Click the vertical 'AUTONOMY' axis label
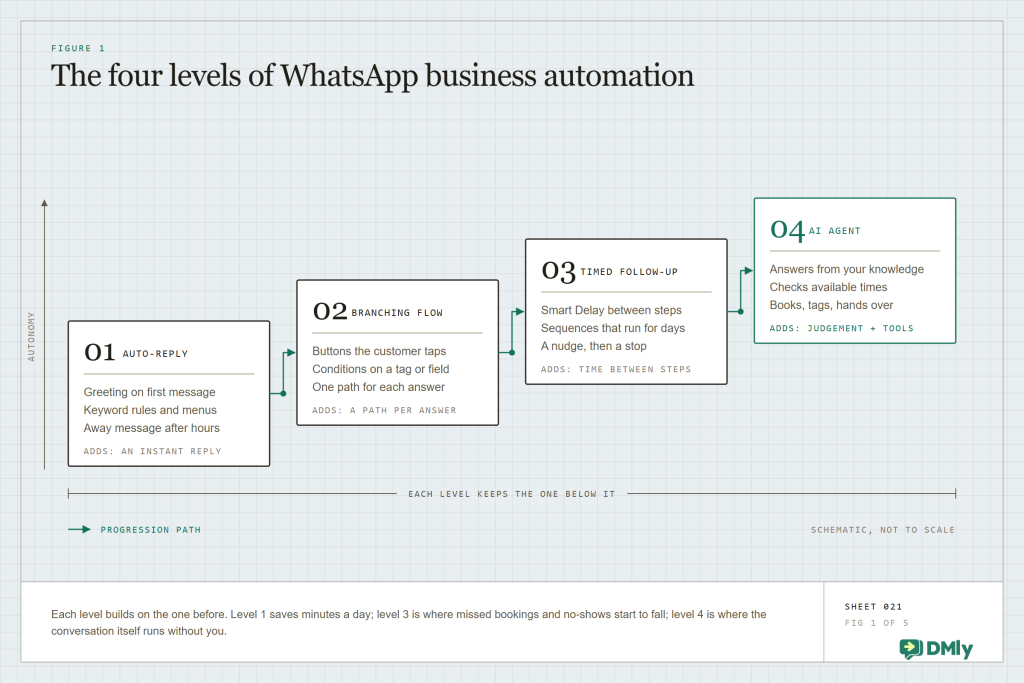The image size is (1024, 683). [x=31, y=337]
